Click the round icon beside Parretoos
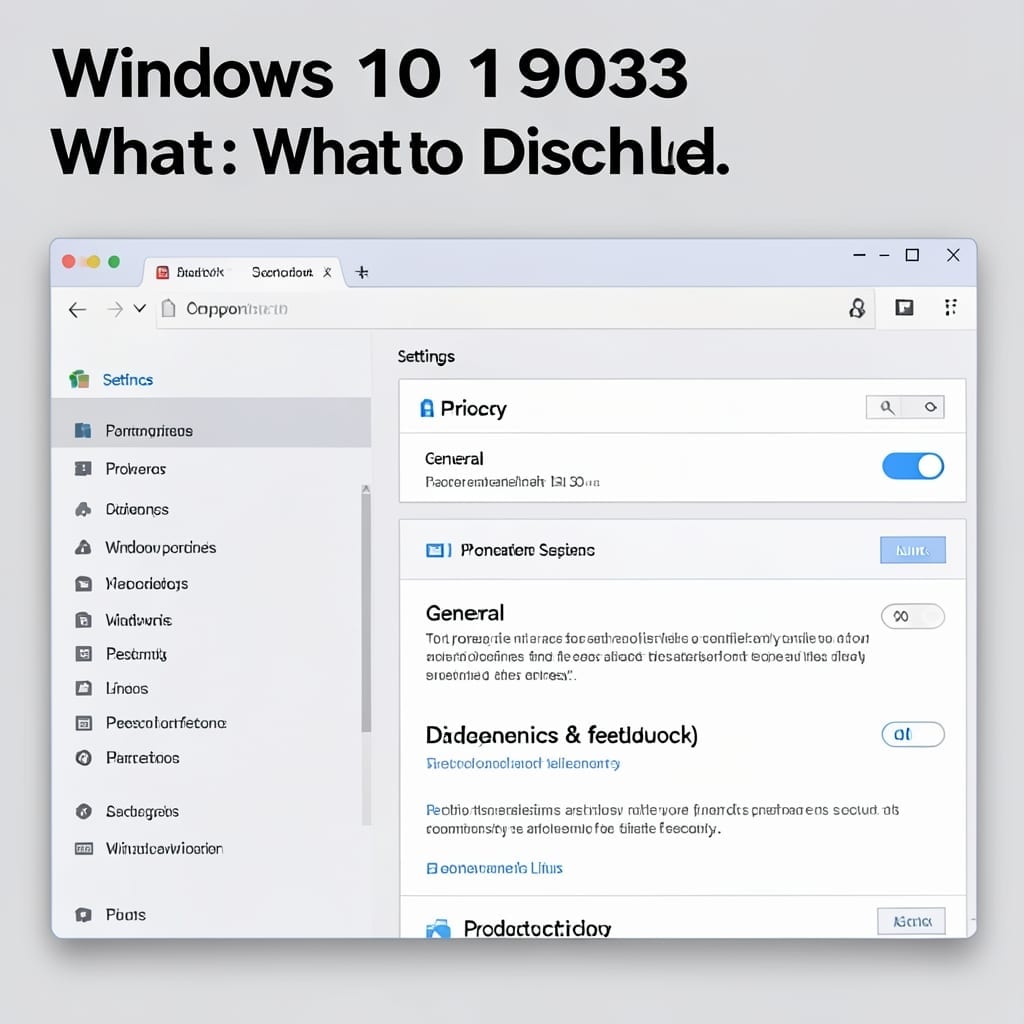Screen dimensions: 1024x1024 [84, 758]
